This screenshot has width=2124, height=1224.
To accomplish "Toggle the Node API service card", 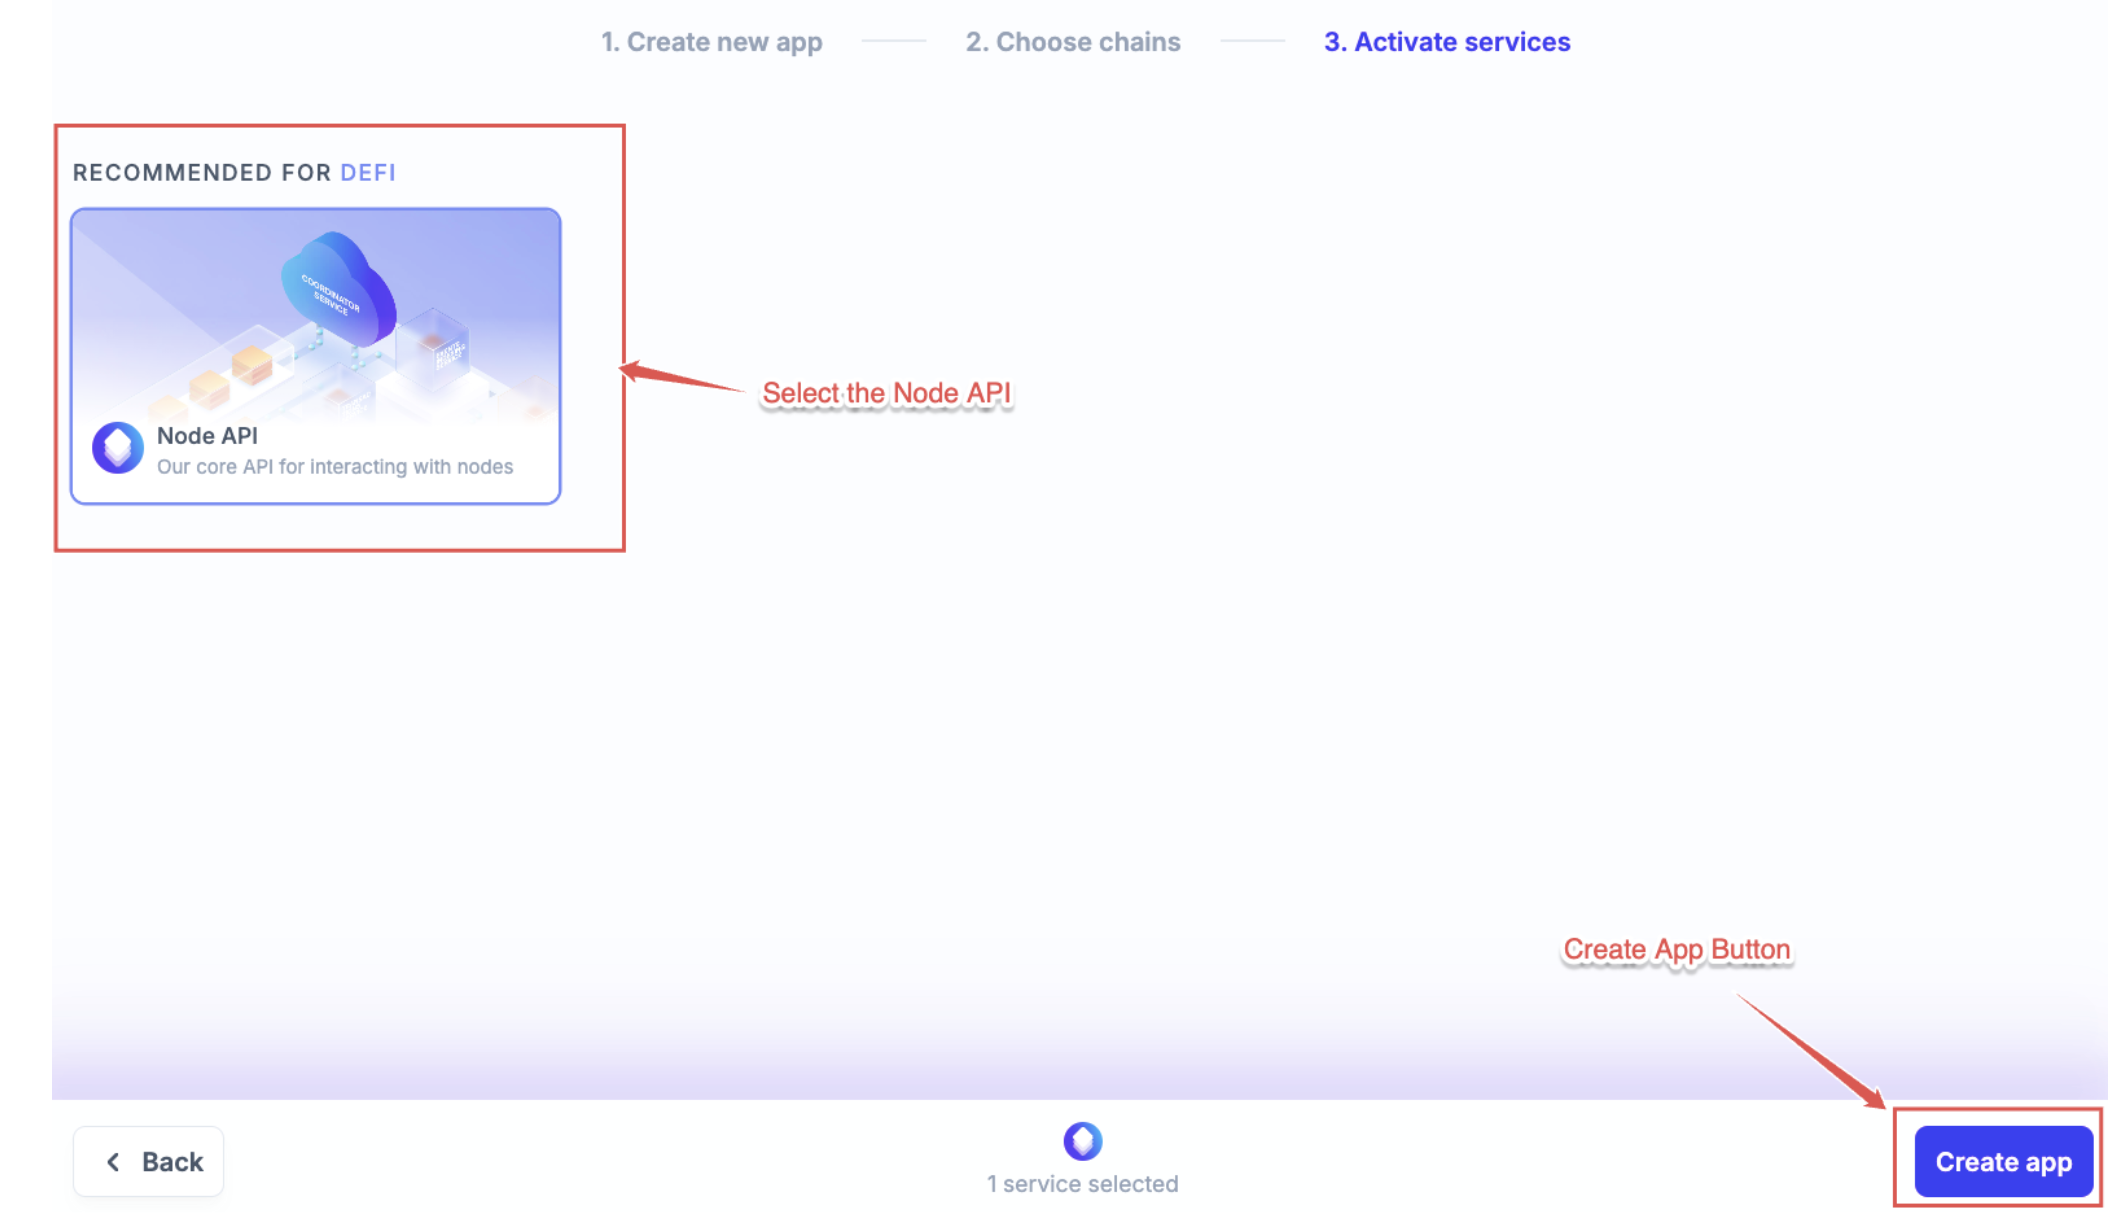I will [x=315, y=356].
